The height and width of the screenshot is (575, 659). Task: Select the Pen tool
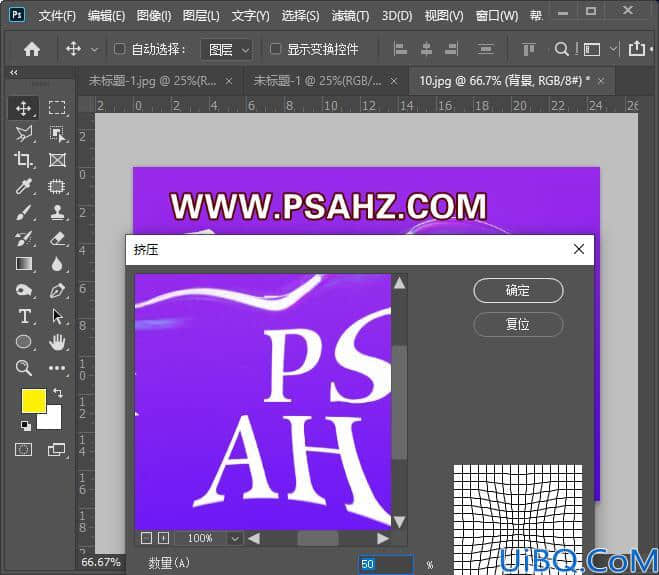(x=57, y=290)
